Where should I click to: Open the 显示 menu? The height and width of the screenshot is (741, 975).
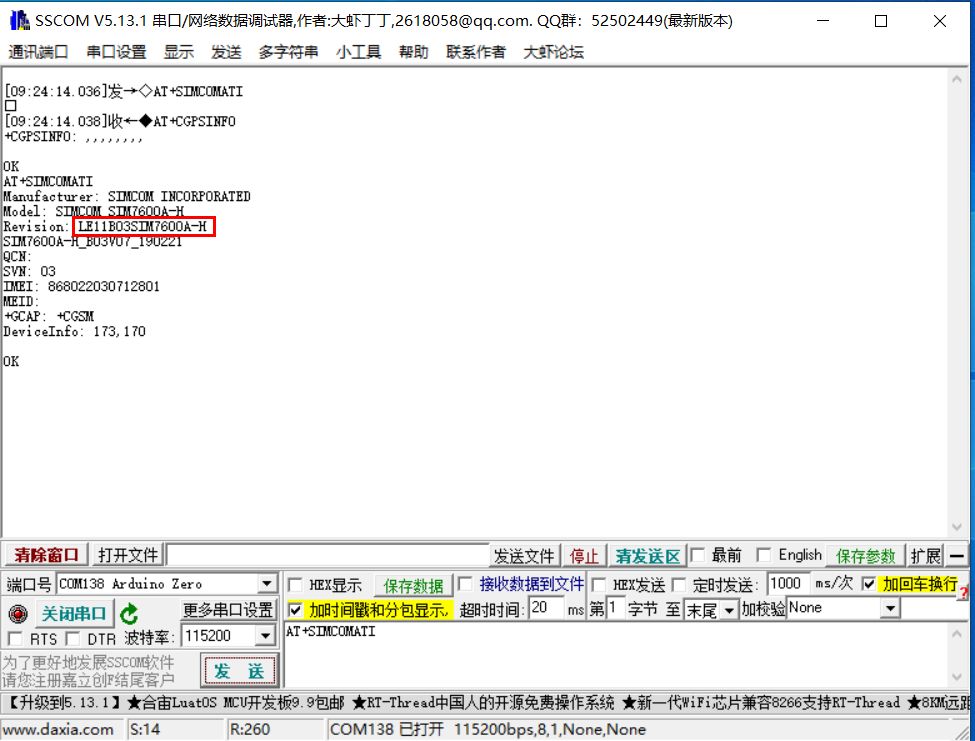pyautogui.click(x=178, y=52)
